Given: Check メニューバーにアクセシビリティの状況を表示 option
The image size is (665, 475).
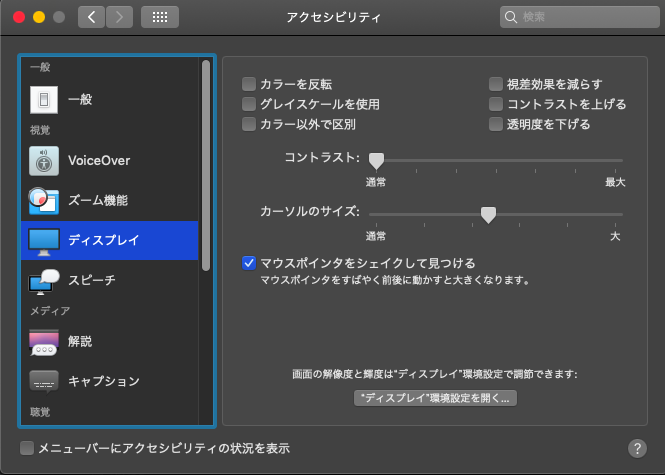Looking at the screenshot, I should point(27,448).
